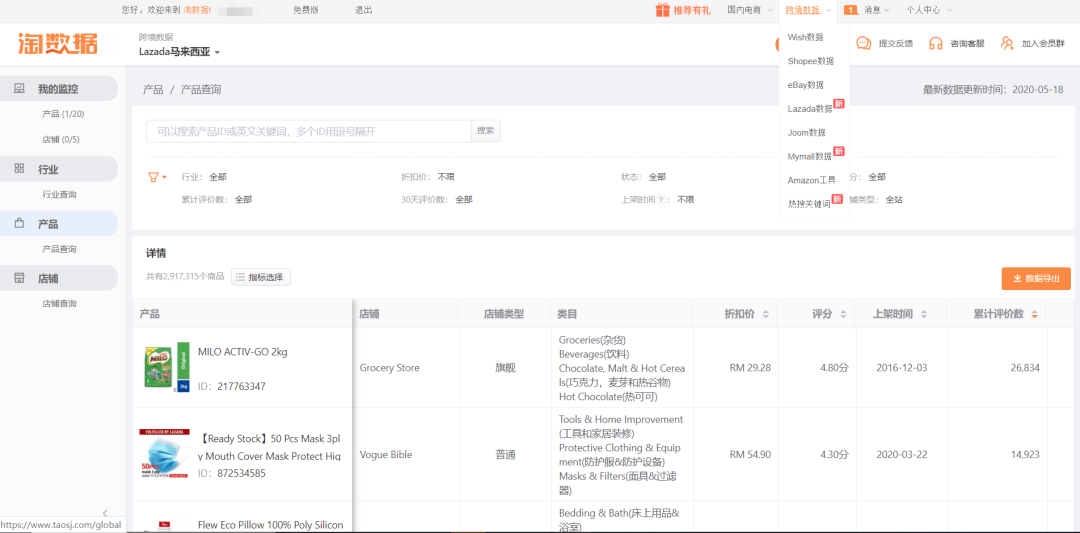
Task: Click the 提交反馈 chat bubble icon
Action: click(864, 43)
